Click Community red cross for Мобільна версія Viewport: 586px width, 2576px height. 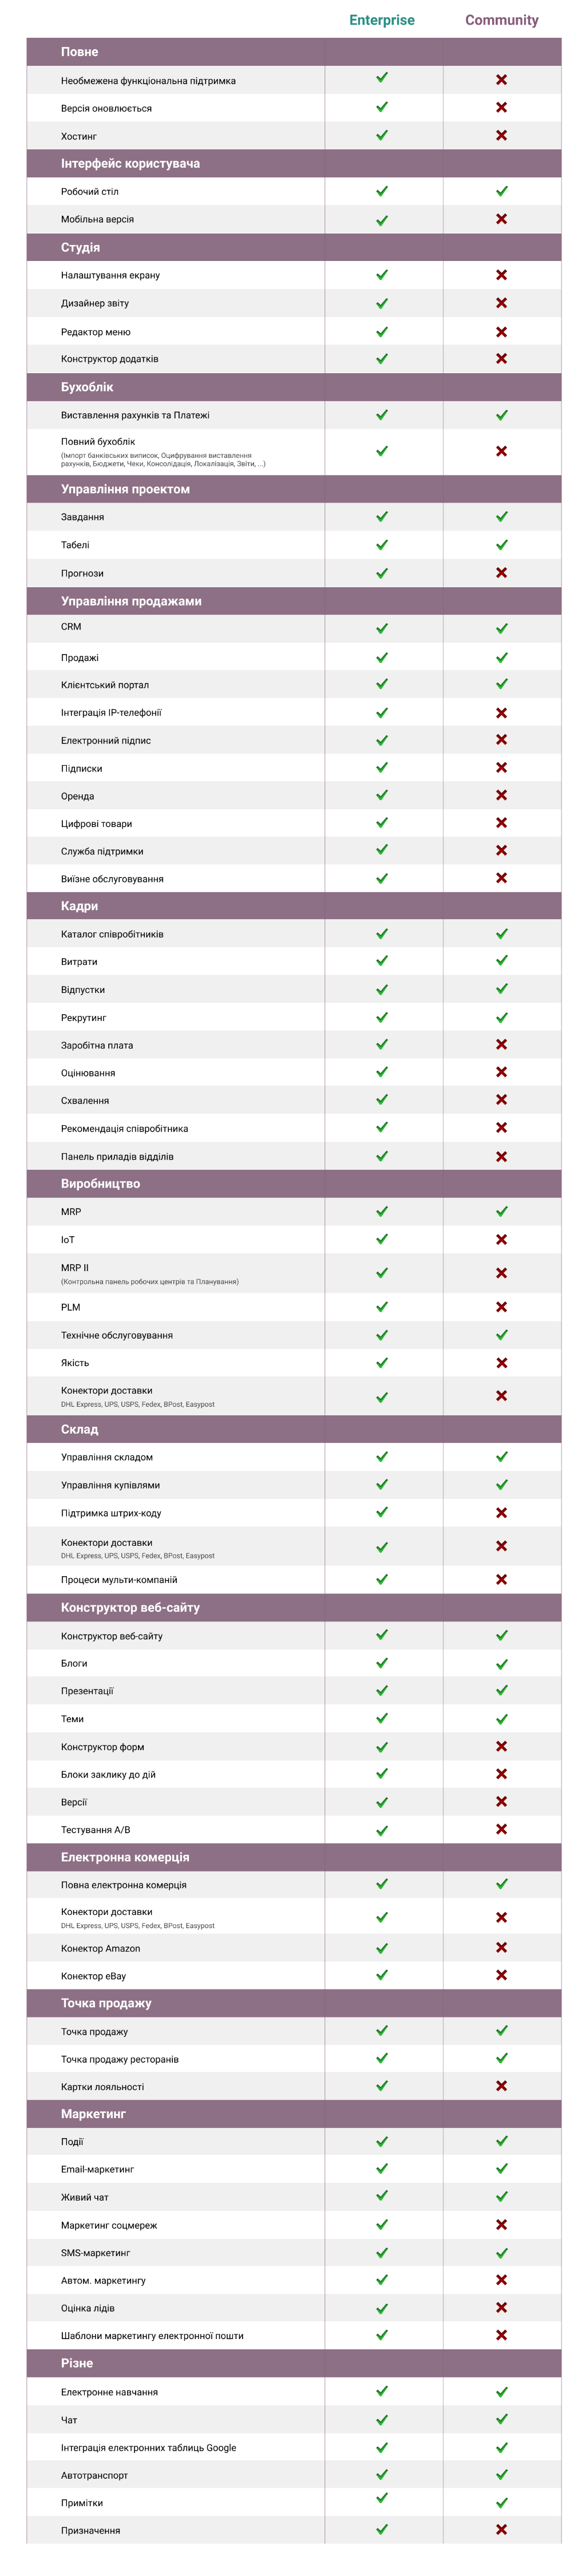501,219
